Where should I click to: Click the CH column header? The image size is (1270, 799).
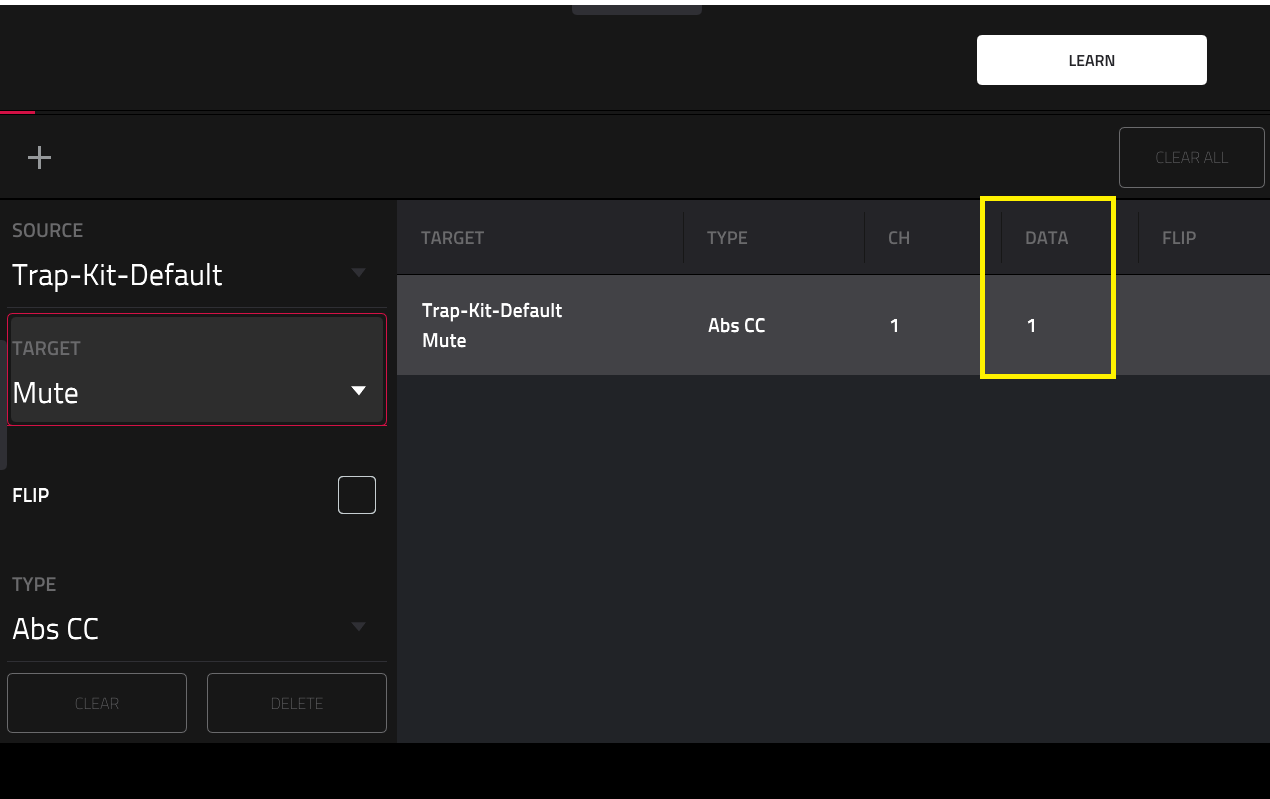click(899, 238)
